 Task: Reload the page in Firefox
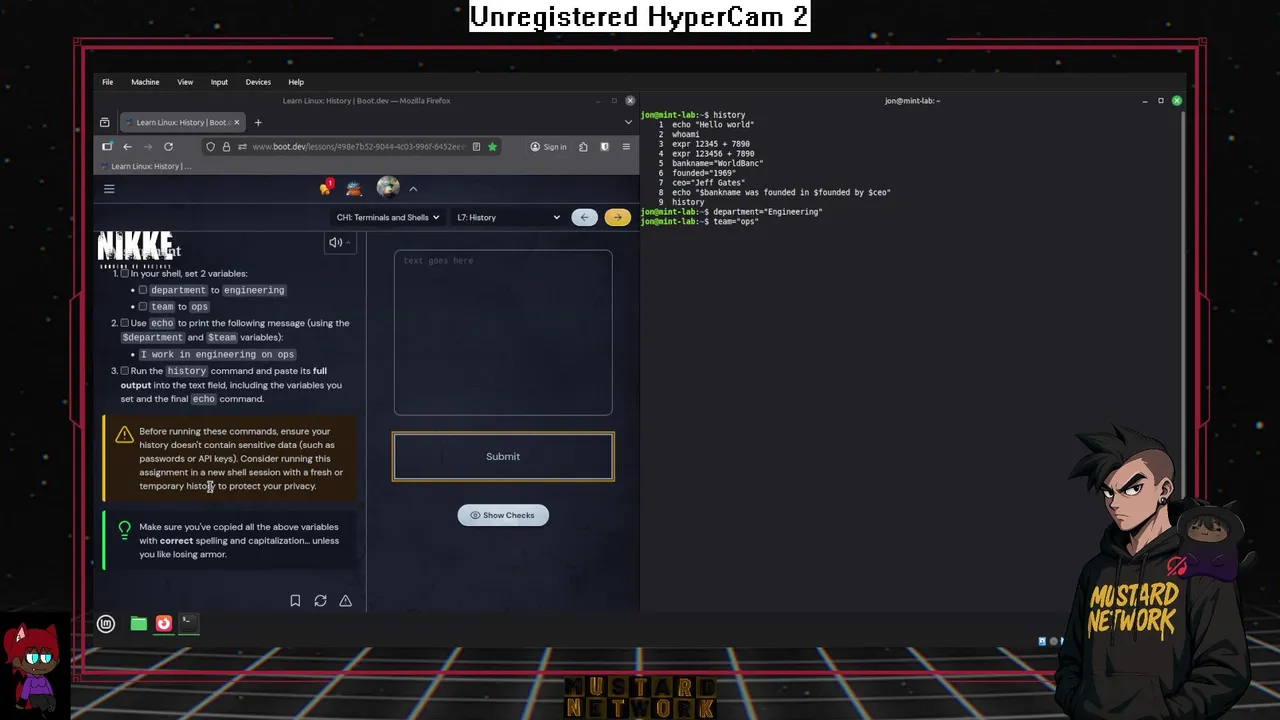[x=168, y=146]
